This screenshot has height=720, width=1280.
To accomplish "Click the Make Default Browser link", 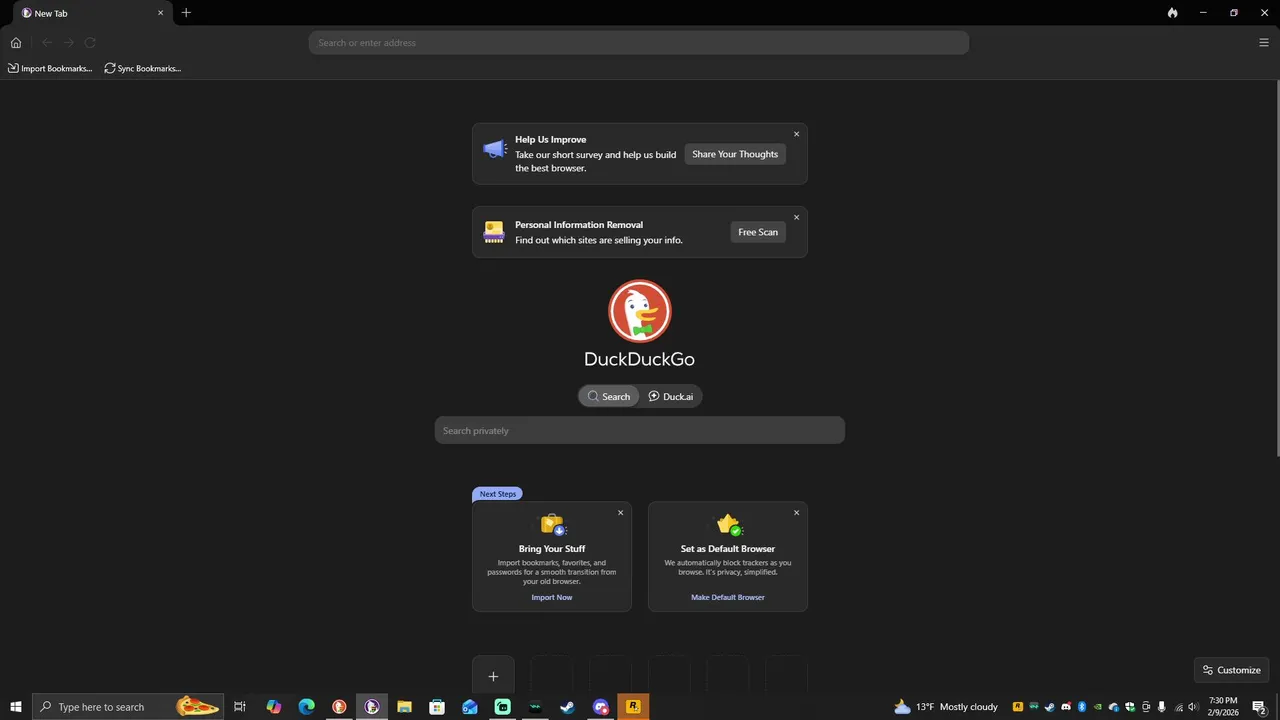I will [x=728, y=597].
